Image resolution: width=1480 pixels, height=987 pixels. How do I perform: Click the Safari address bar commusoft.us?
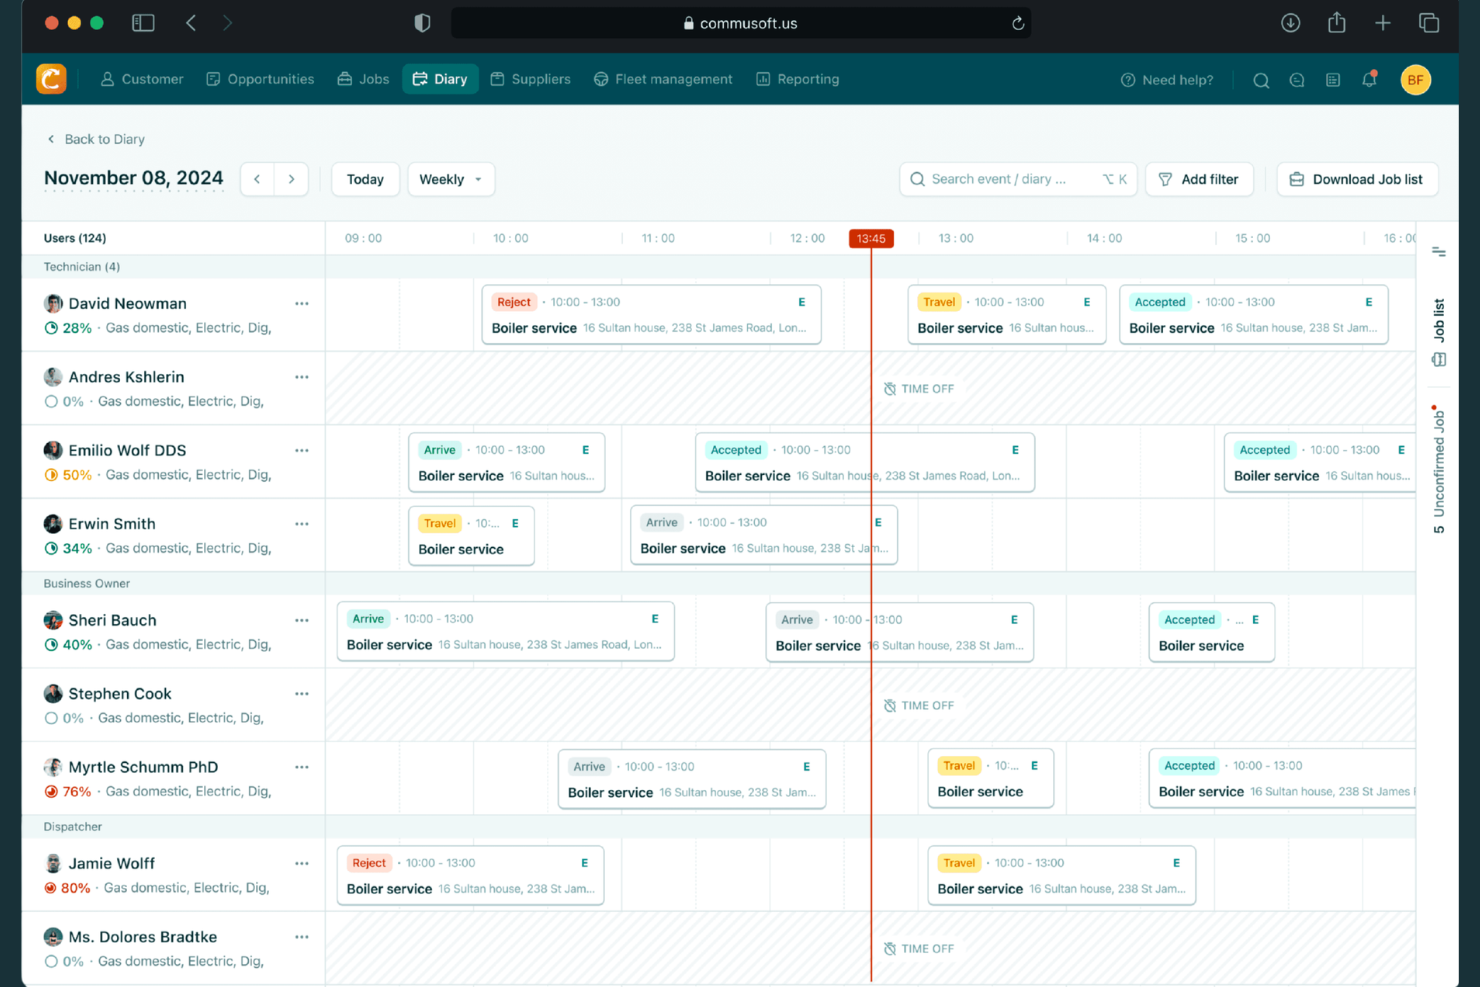(741, 23)
